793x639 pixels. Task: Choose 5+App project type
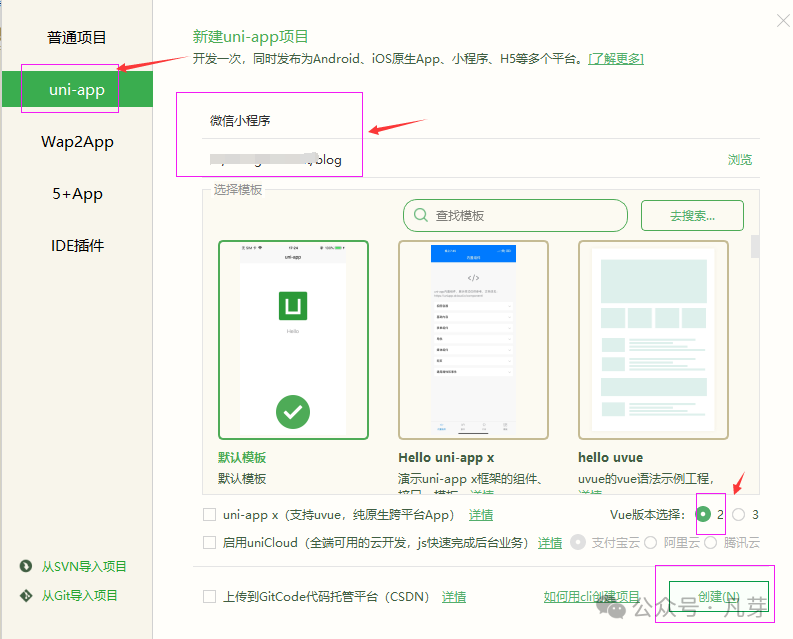[x=77, y=194]
